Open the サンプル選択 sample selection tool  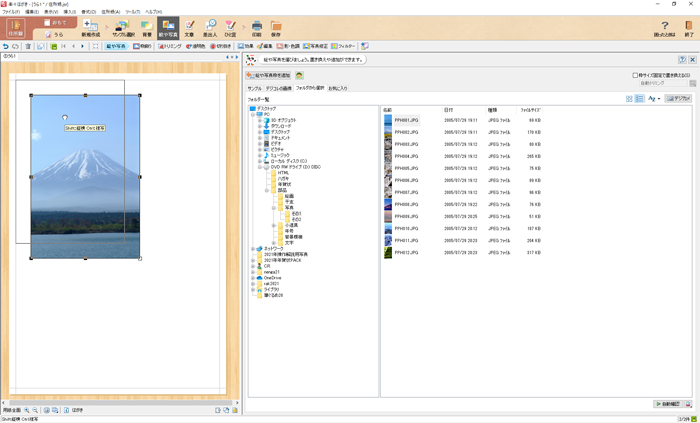(x=121, y=26)
